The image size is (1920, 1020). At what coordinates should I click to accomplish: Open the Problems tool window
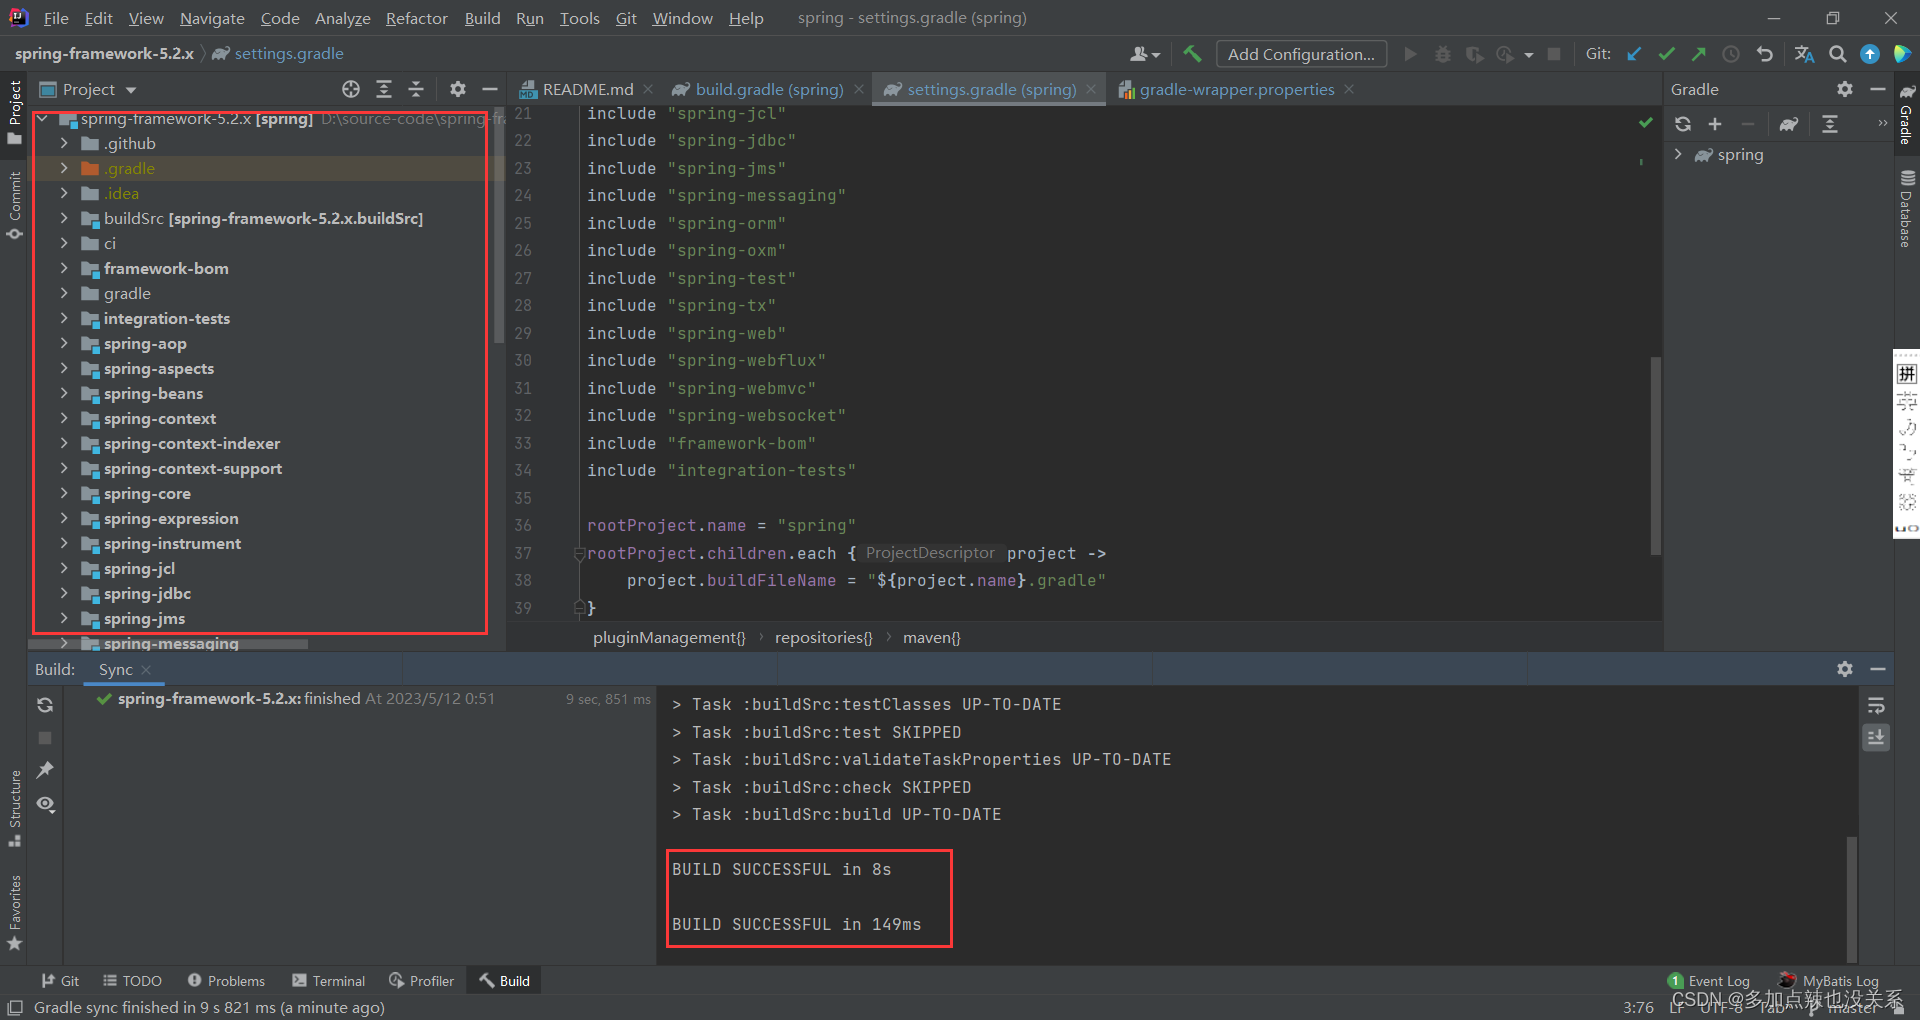[226, 981]
